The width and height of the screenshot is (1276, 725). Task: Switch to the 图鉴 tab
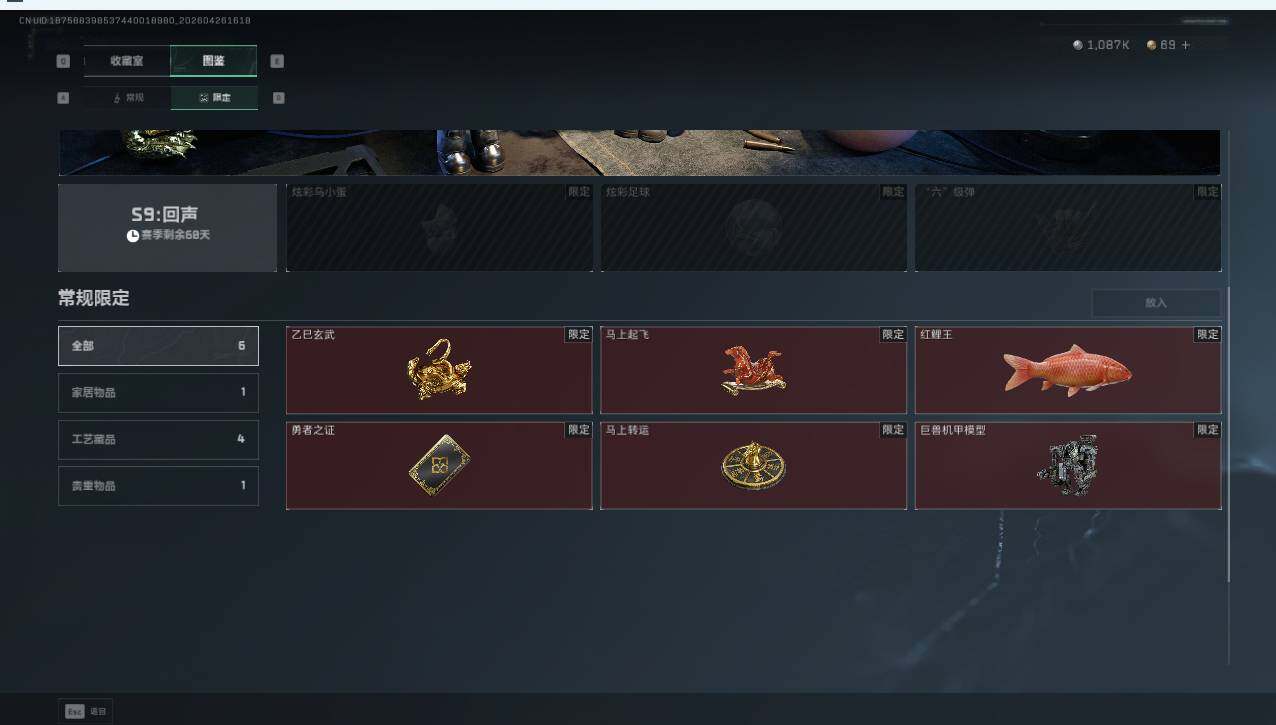214,61
